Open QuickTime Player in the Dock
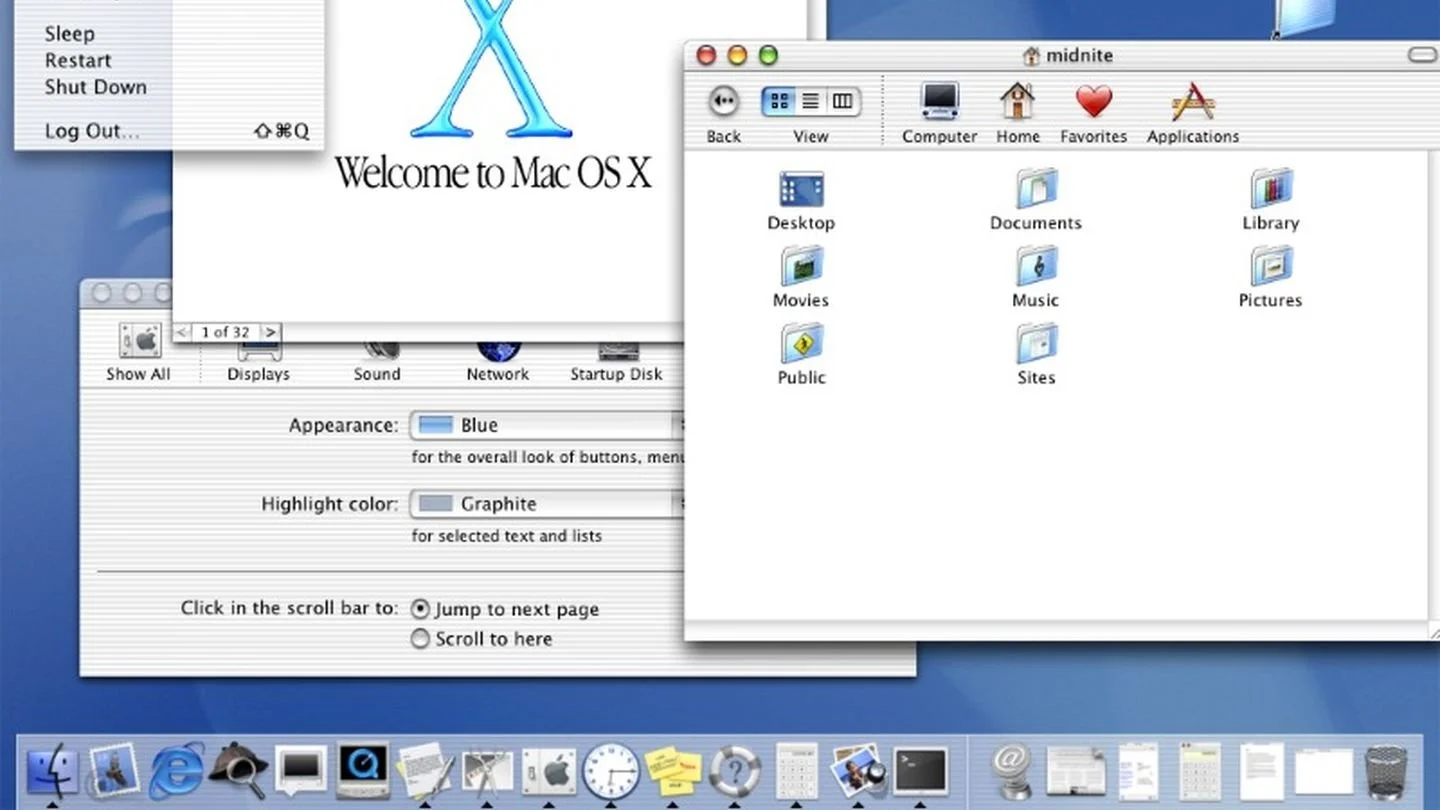Viewport: 1440px width, 810px height. click(362, 770)
